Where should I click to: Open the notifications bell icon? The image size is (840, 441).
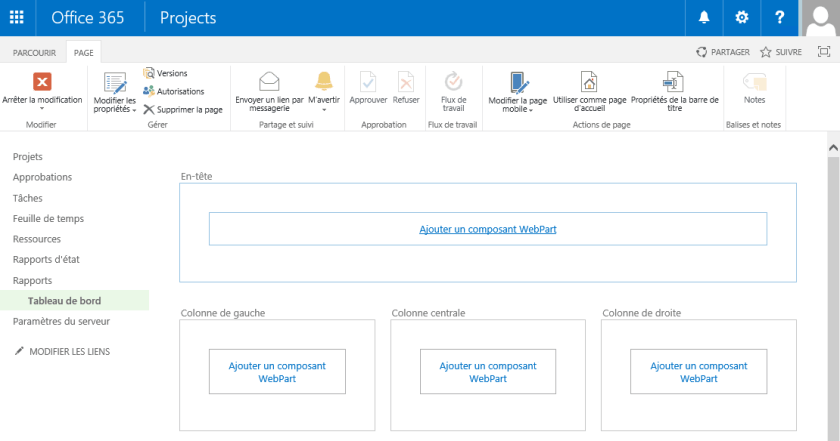point(704,18)
